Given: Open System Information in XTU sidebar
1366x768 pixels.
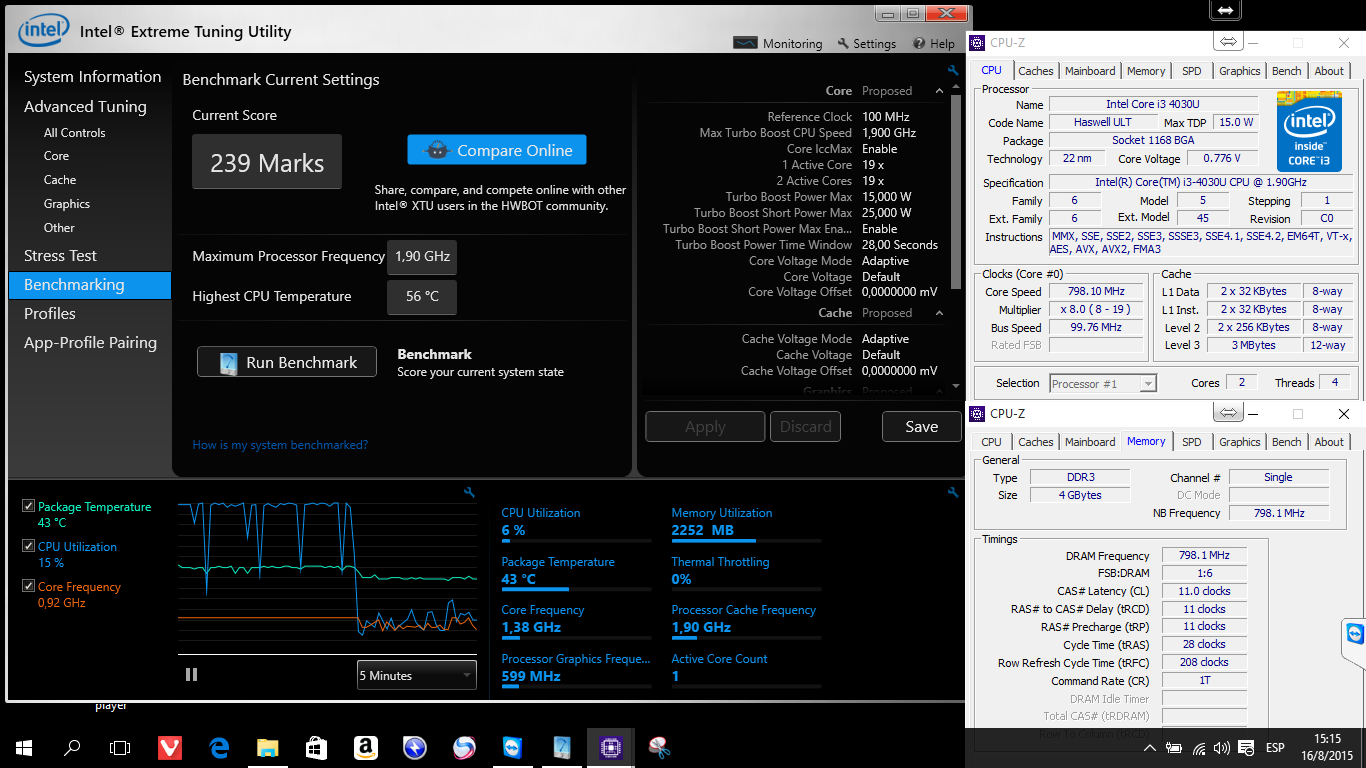Looking at the screenshot, I should point(92,77).
